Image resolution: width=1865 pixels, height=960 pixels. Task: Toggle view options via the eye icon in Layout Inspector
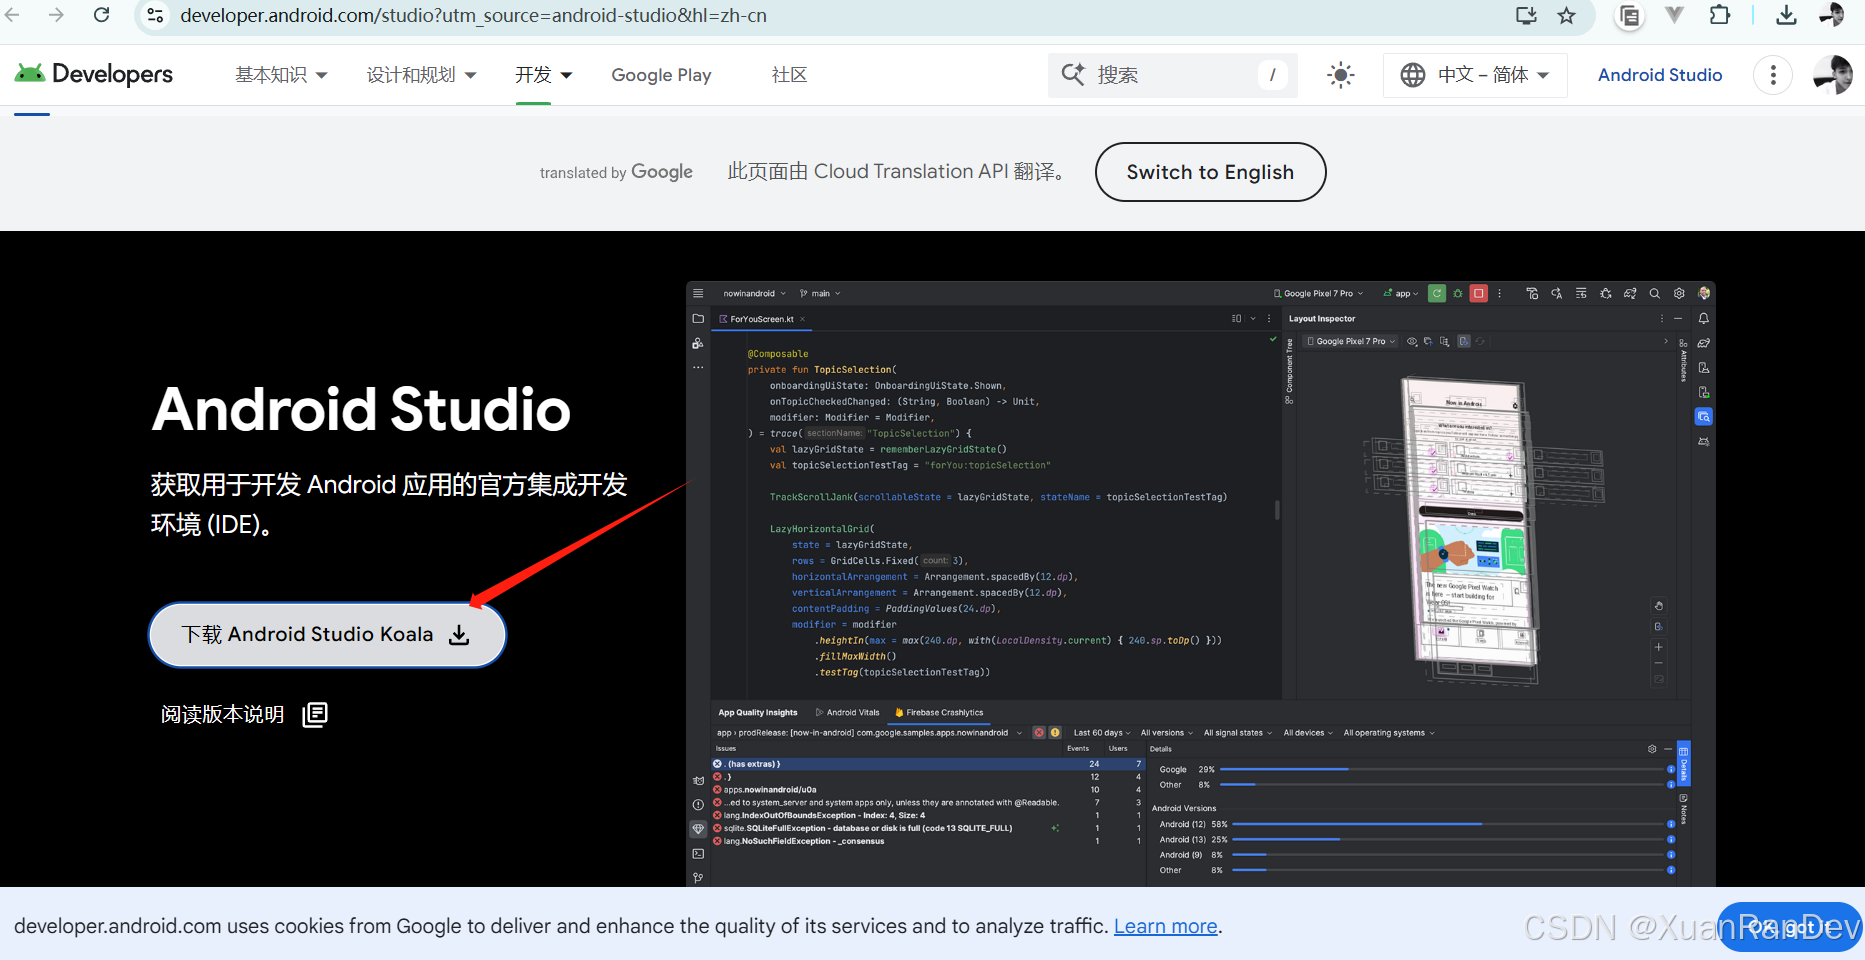tap(1412, 341)
